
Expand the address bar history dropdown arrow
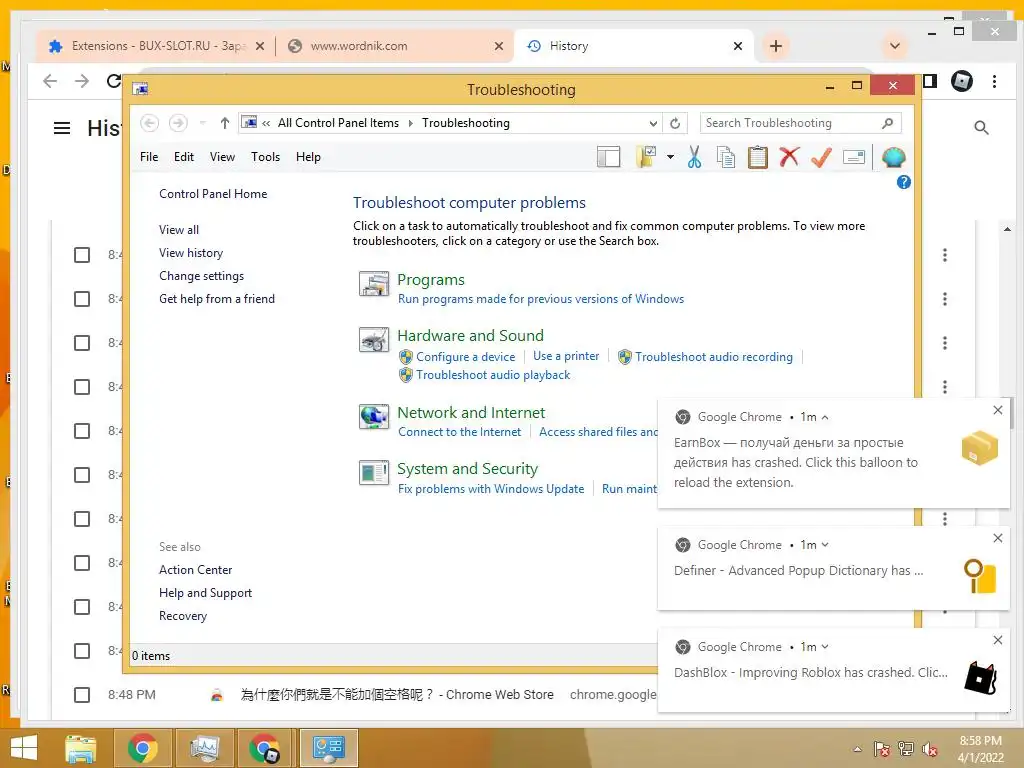coord(653,123)
